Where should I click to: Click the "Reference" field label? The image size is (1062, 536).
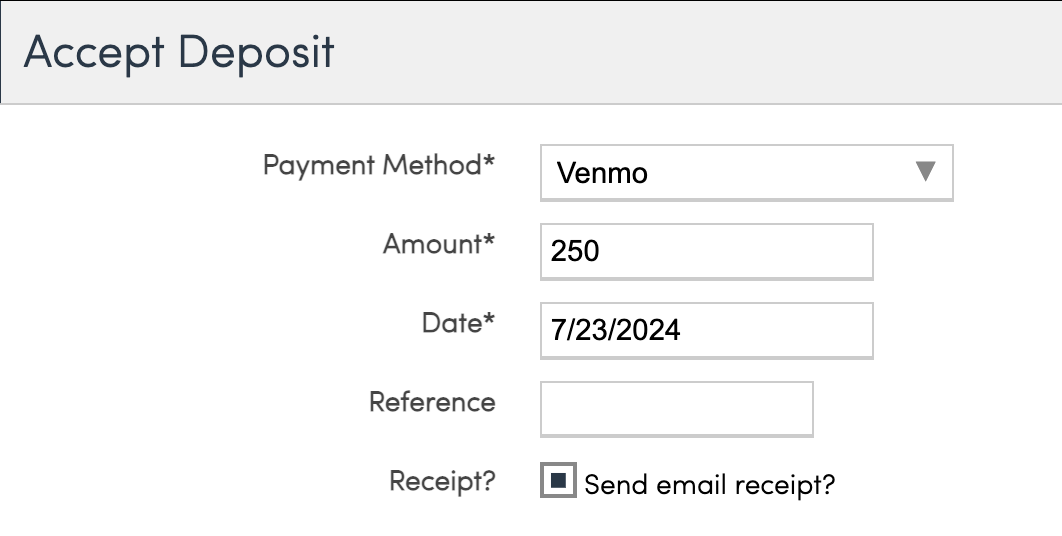[x=432, y=402]
